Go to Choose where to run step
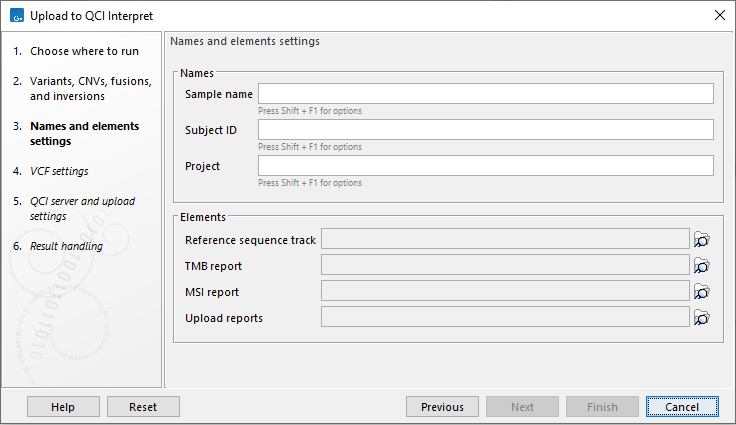Screen dimensions: 736x425 pyautogui.click(x=84, y=51)
